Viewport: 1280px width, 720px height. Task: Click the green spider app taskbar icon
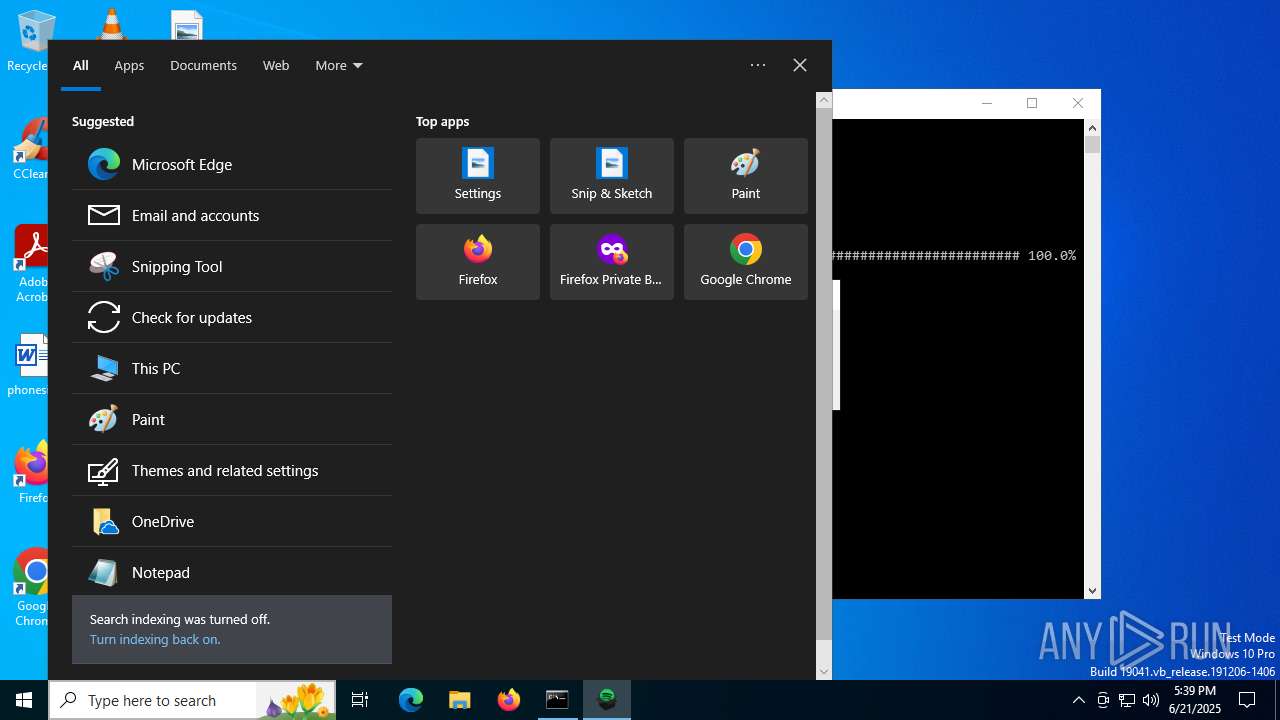coord(607,700)
